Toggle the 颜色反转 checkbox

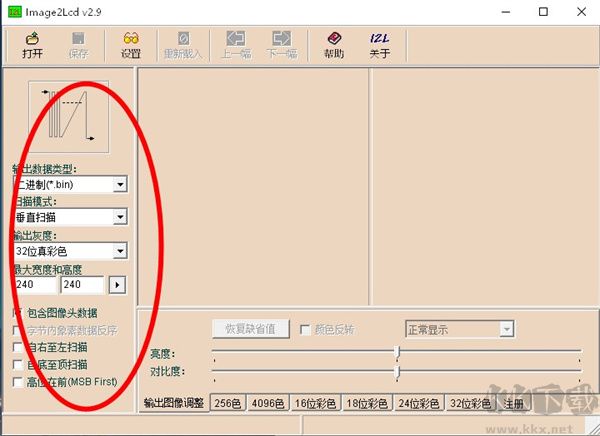[305, 330]
